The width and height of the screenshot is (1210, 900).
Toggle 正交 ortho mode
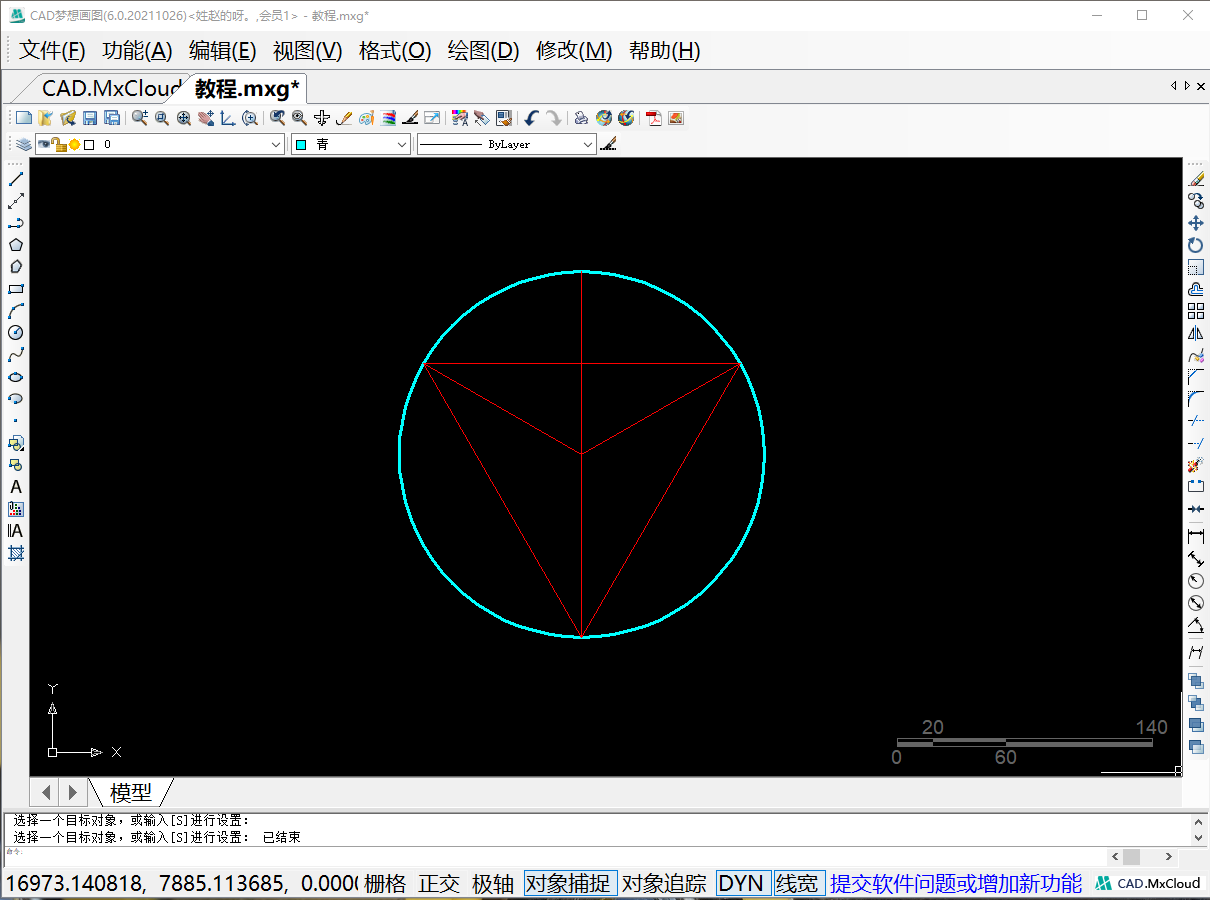(439, 884)
